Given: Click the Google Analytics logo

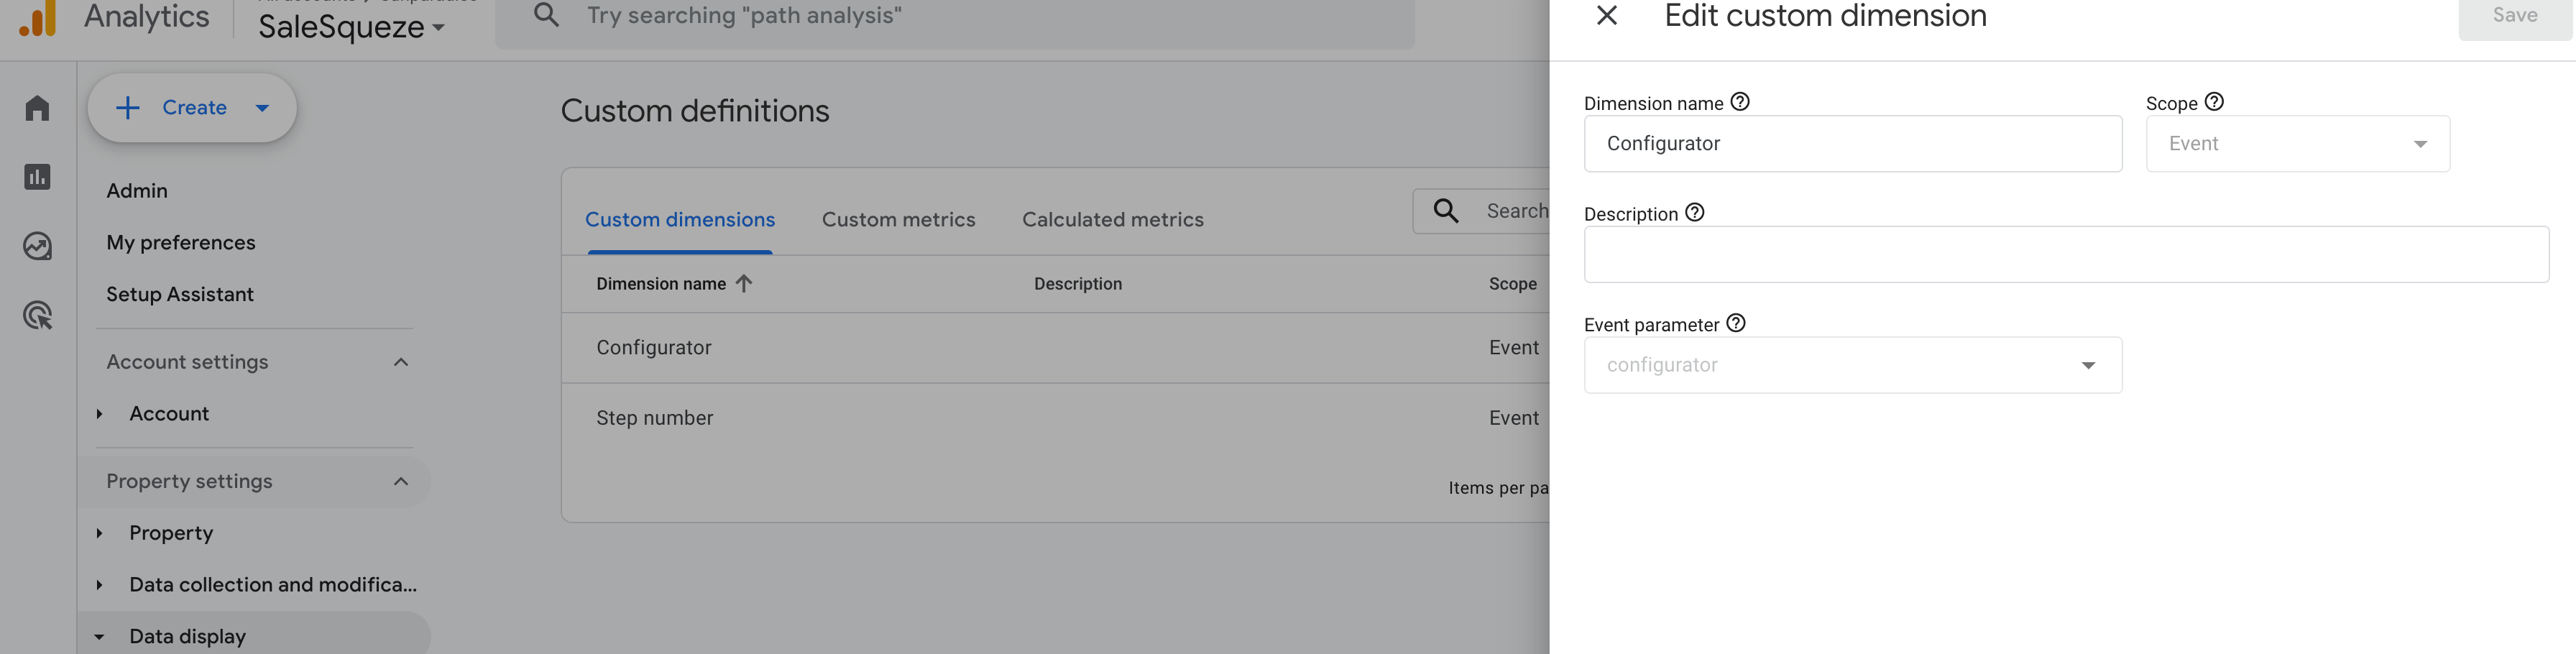Looking at the screenshot, I should [38, 18].
